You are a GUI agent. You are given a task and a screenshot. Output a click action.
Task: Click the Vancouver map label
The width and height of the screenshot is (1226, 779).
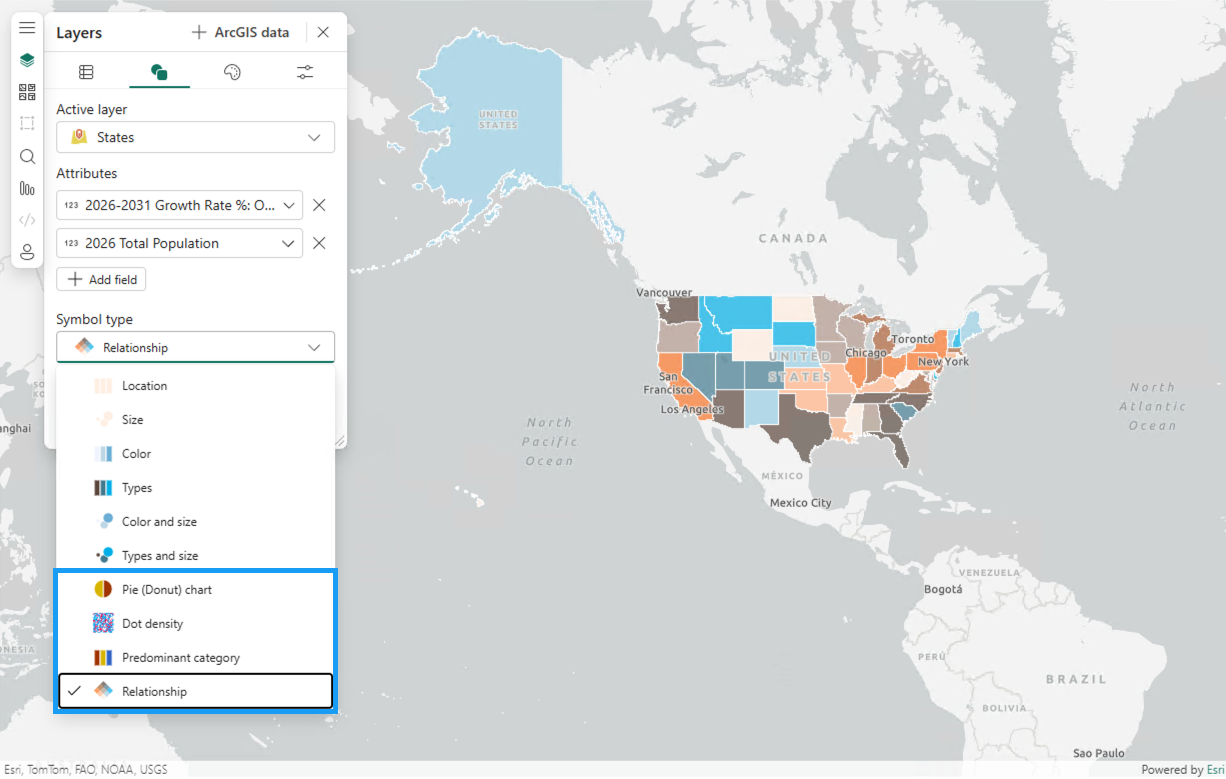664,293
